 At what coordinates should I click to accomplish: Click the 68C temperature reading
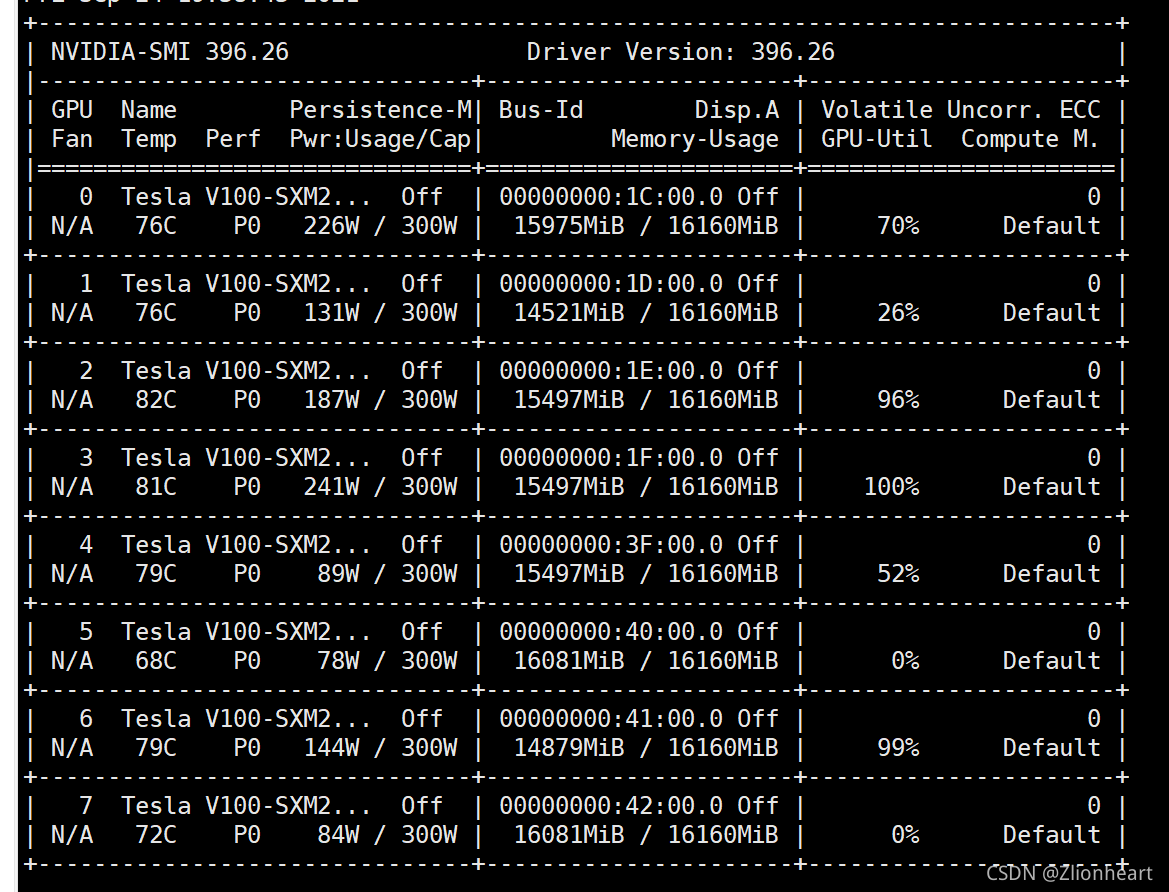pyautogui.click(x=156, y=661)
